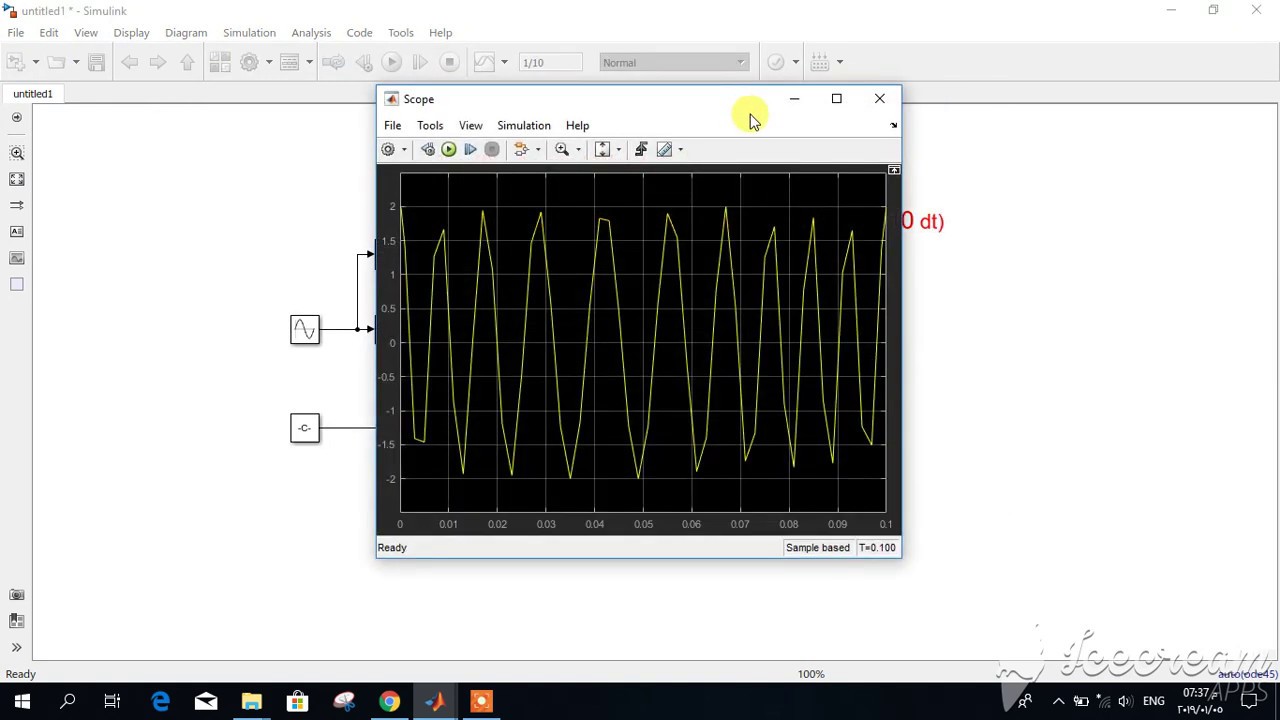This screenshot has height=720, width=1280.
Task: Click Image icon in left palette
Action: pyautogui.click(x=16, y=258)
